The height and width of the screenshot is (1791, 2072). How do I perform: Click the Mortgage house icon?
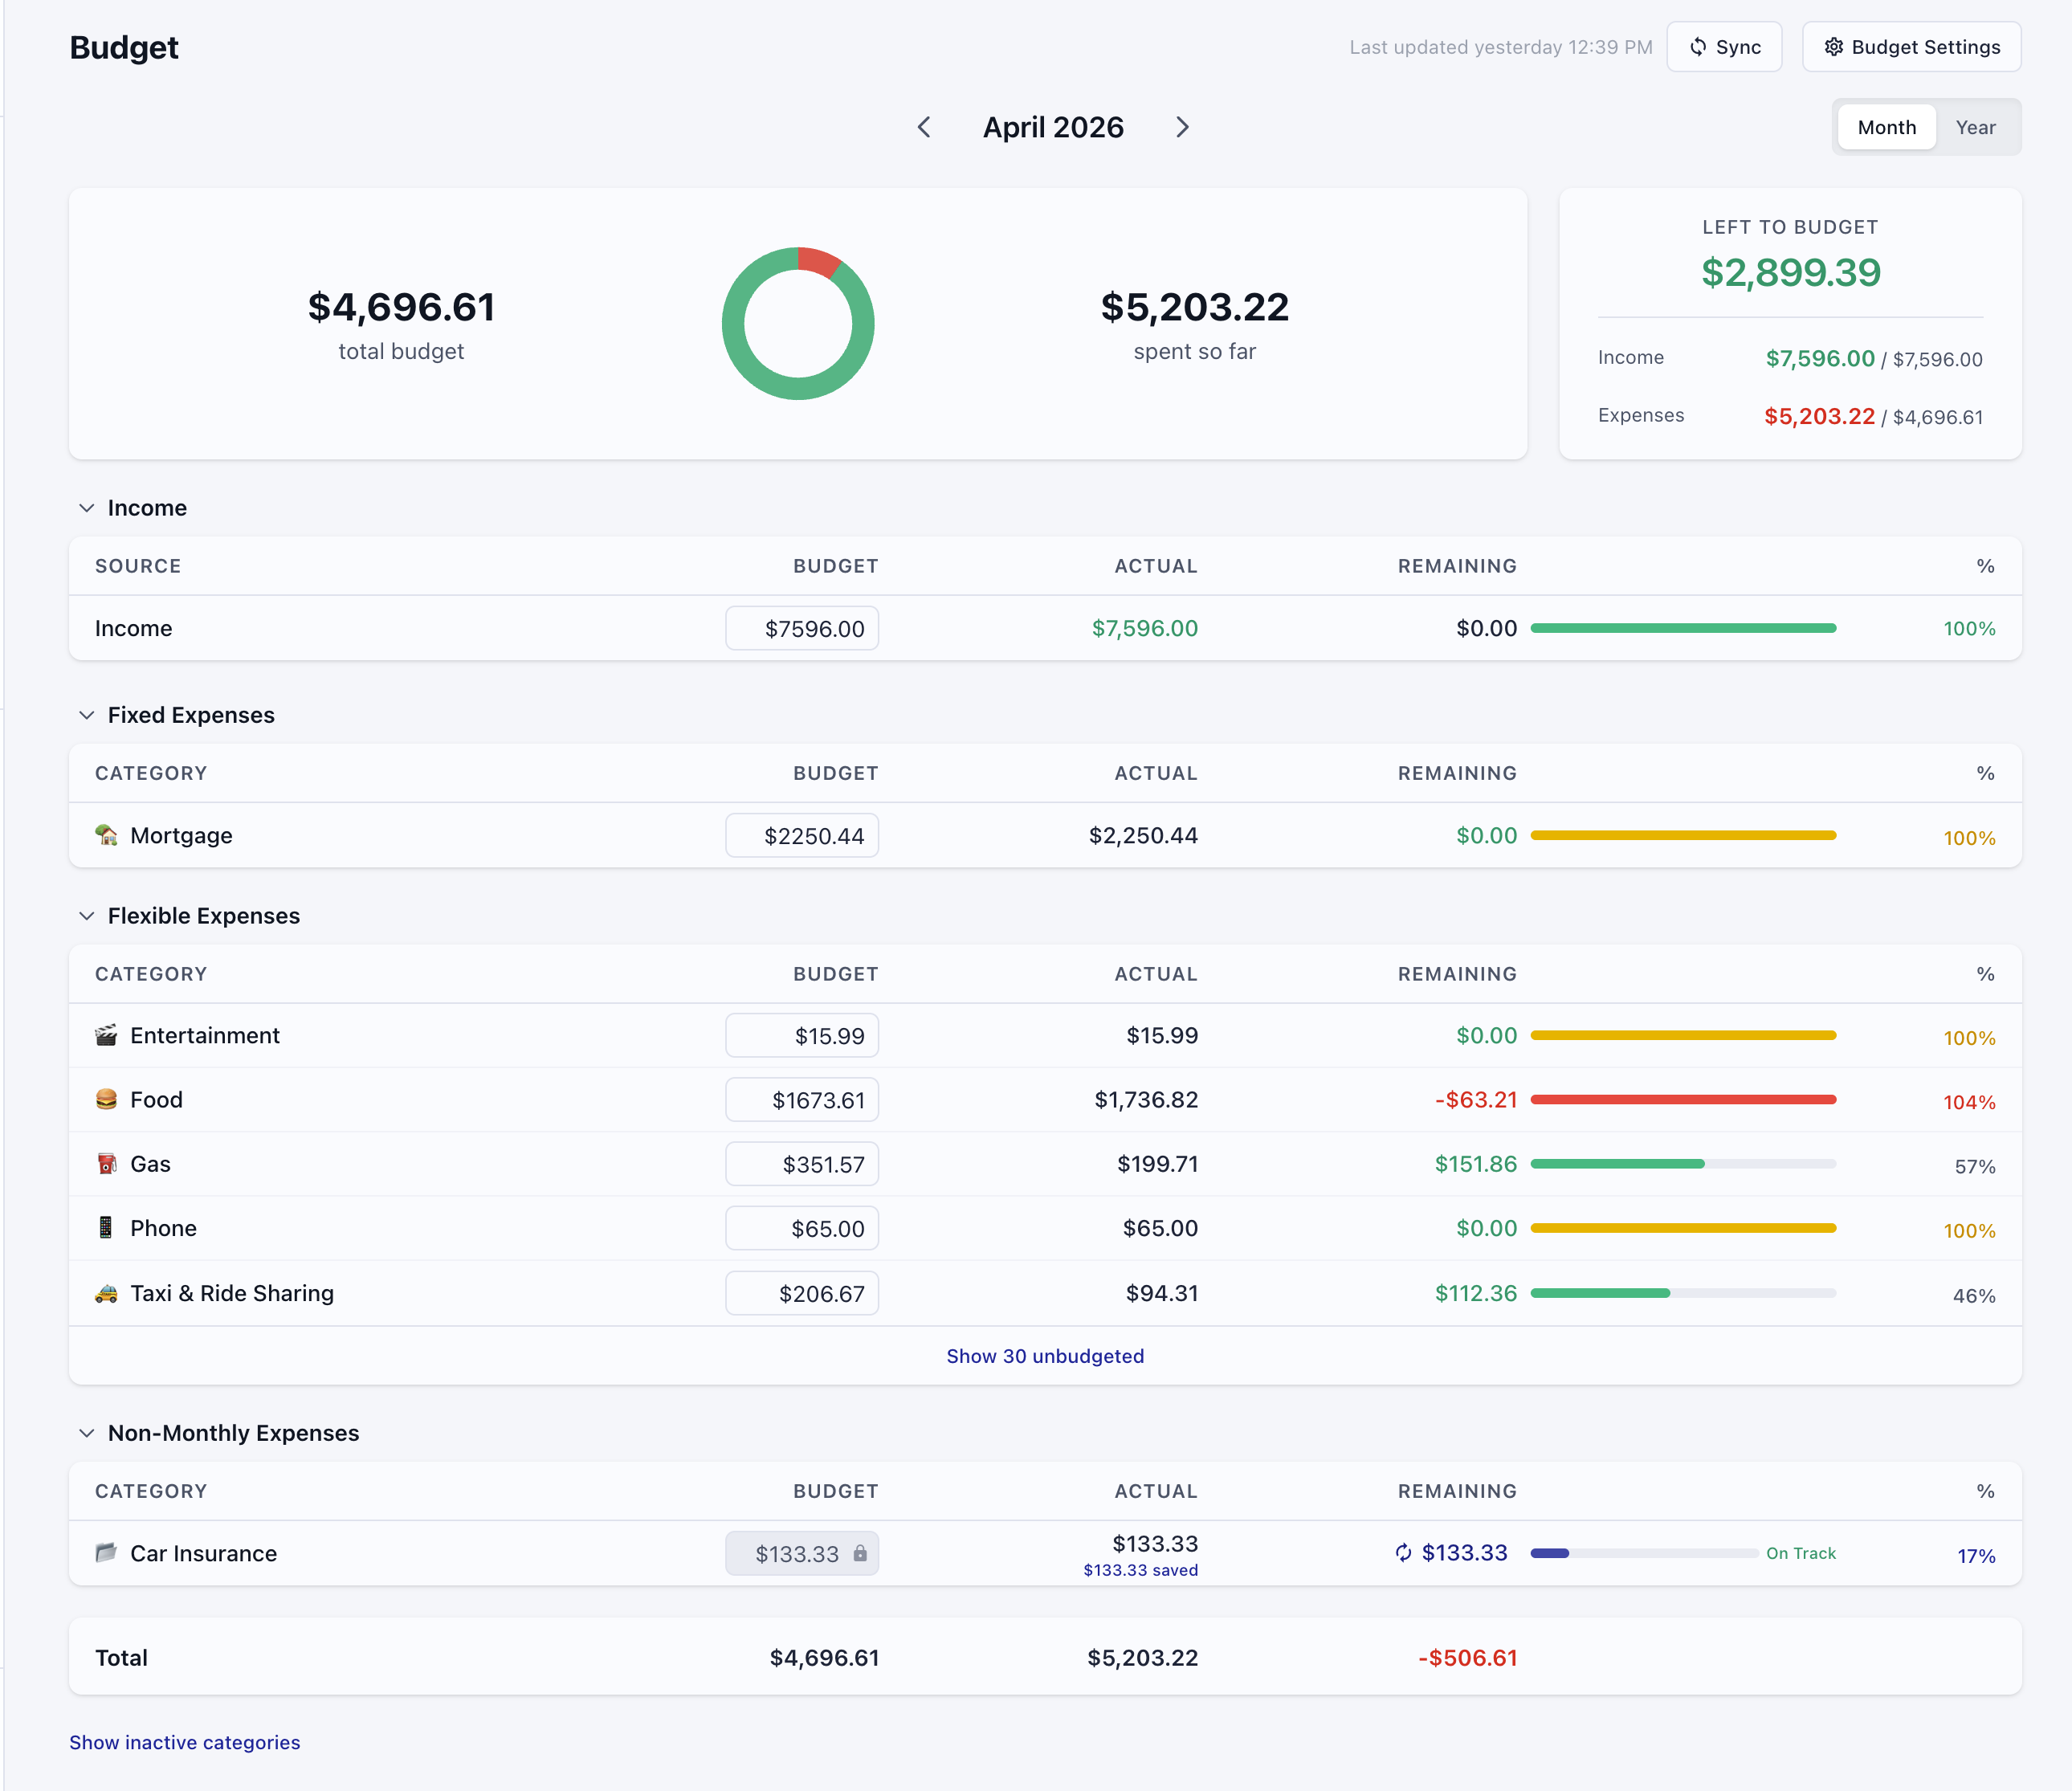pyautogui.click(x=106, y=834)
